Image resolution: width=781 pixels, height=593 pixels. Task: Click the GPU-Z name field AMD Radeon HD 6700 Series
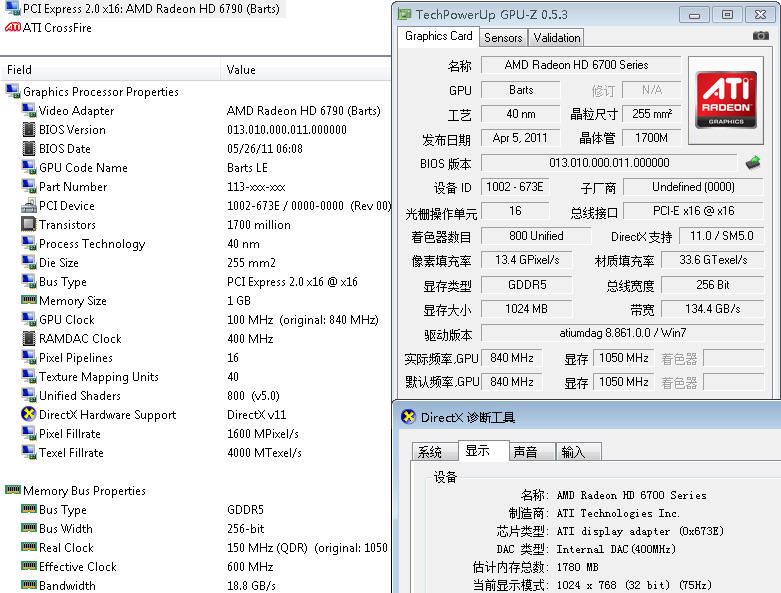(581, 65)
